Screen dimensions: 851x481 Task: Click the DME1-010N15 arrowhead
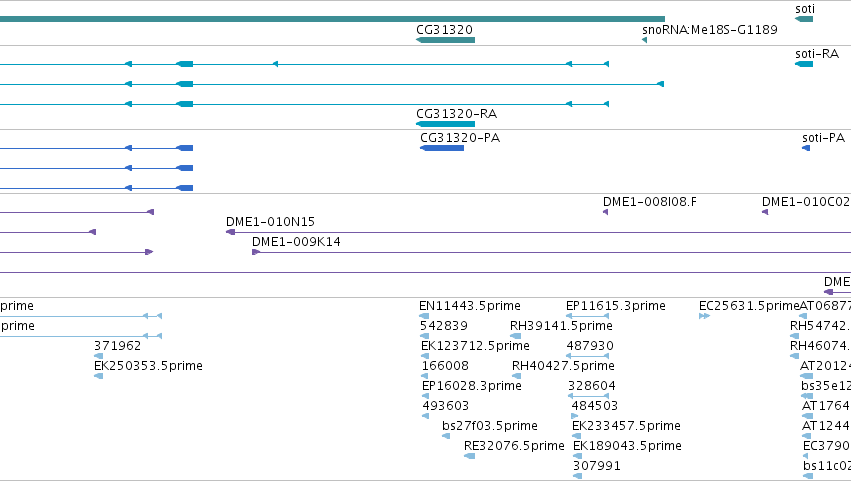coord(231,232)
